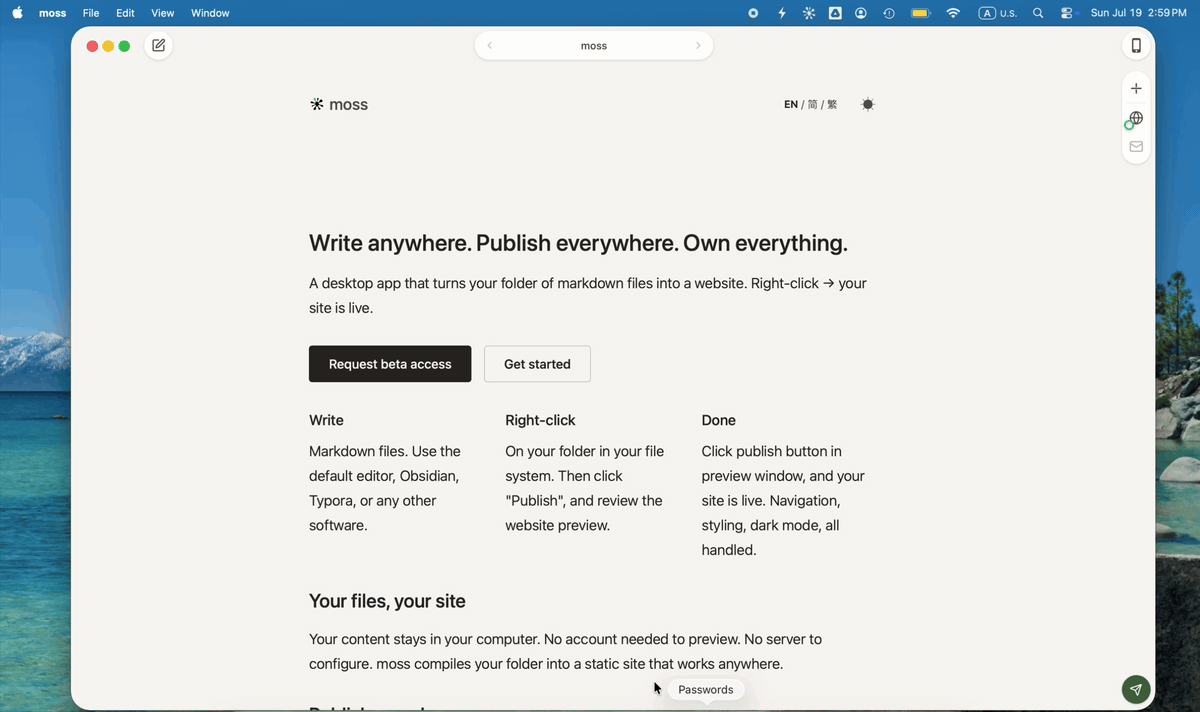Click the U.S. input source indicator
Screen dimensions: 1200x712
(998, 13)
